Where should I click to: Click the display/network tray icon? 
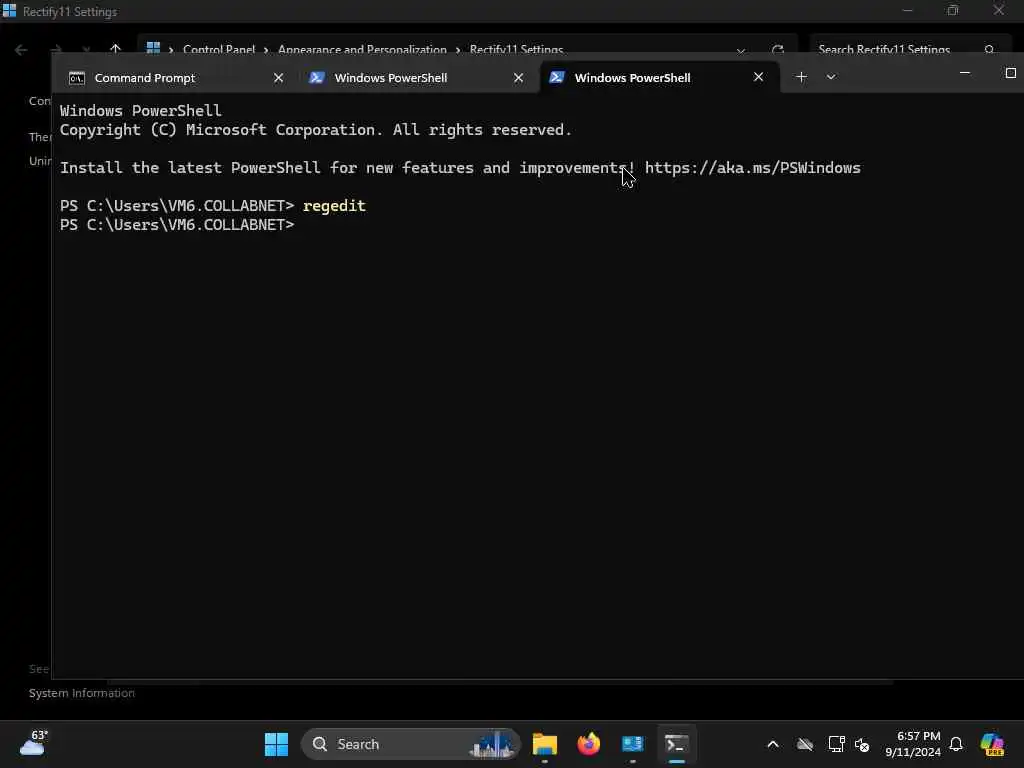(836, 744)
